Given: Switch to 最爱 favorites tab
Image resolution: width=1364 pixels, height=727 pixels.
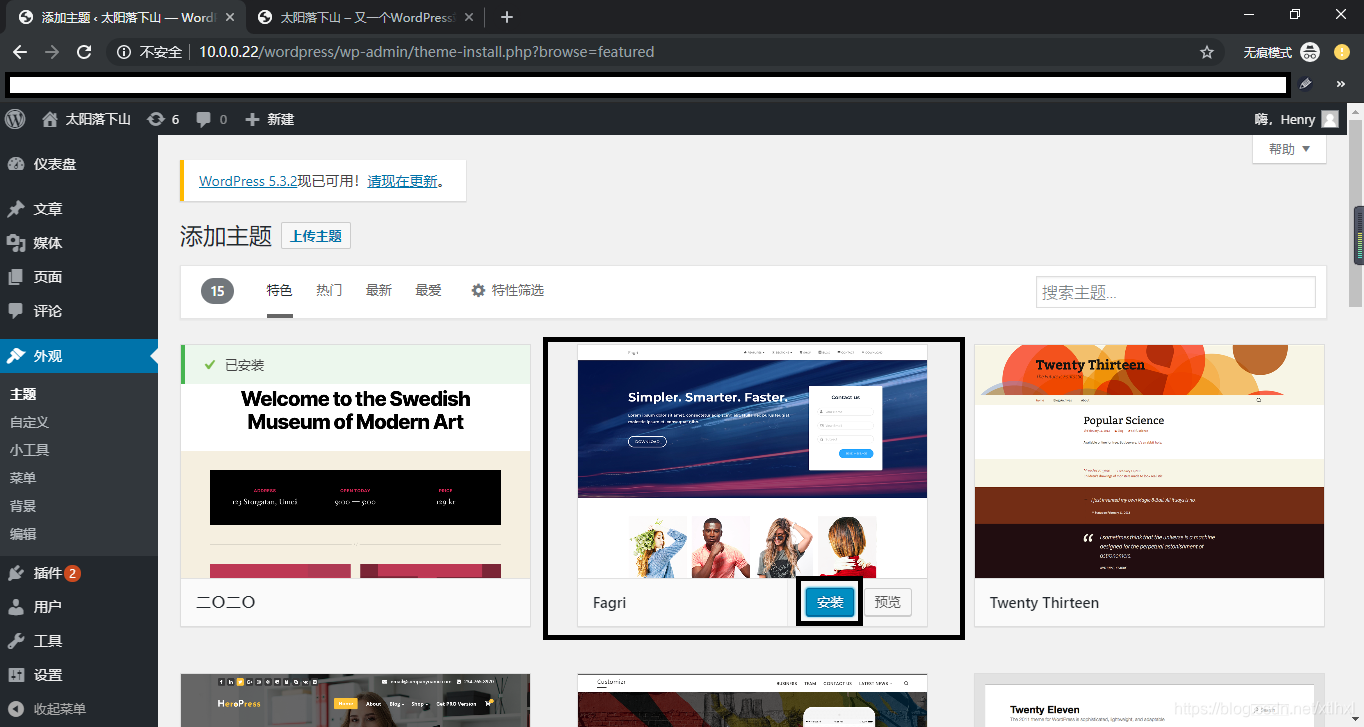Looking at the screenshot, I should coord(428,290).
